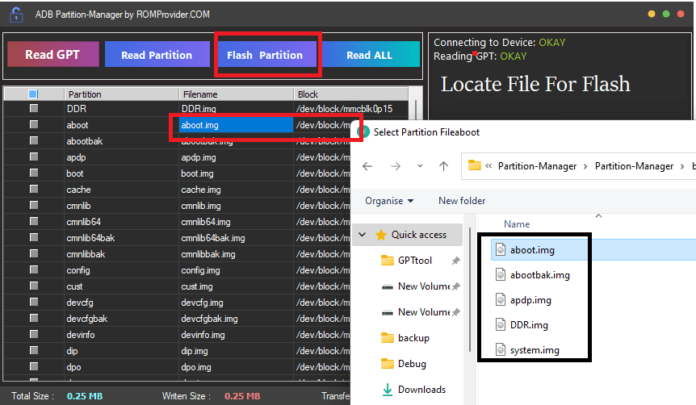Open recent locations dropdown chevron
The height and width of the screenshot is (405, 696).
(x=420, y=166)
